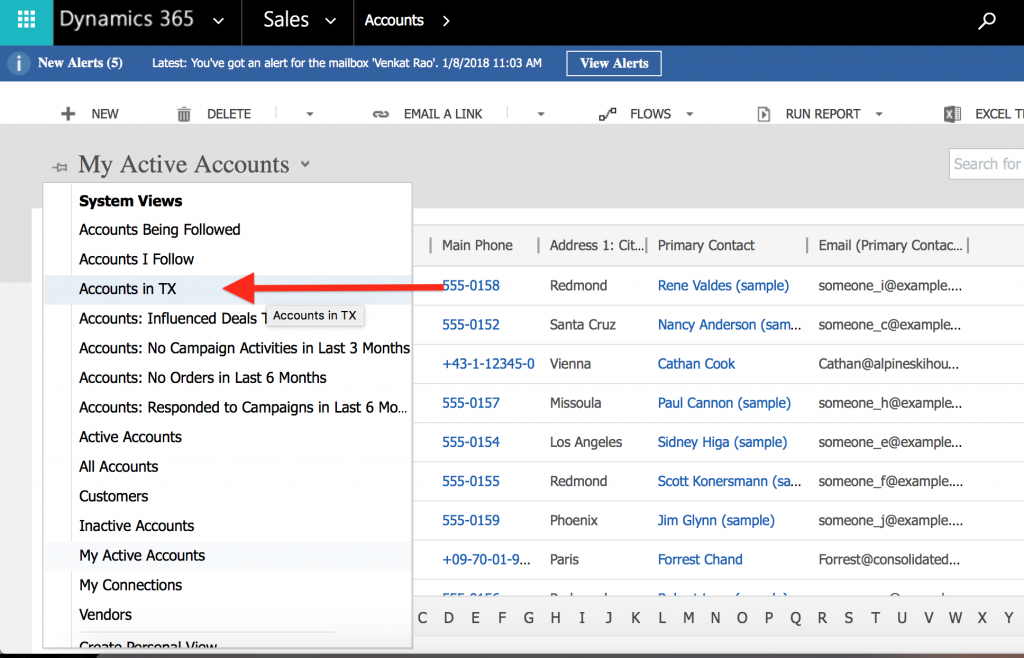Click the View Alerts button
The width and height of the screenshot is (1024, 658).
click(x=614, y=63)
